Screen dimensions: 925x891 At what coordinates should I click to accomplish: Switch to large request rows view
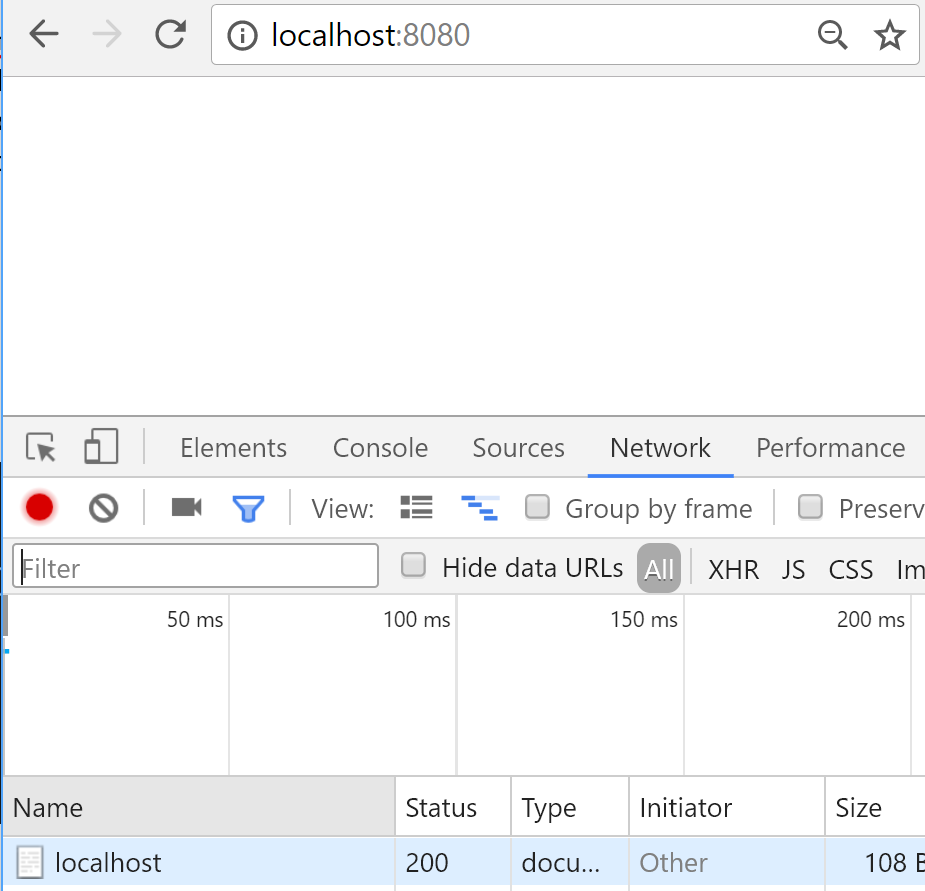[x=416, y=508]
